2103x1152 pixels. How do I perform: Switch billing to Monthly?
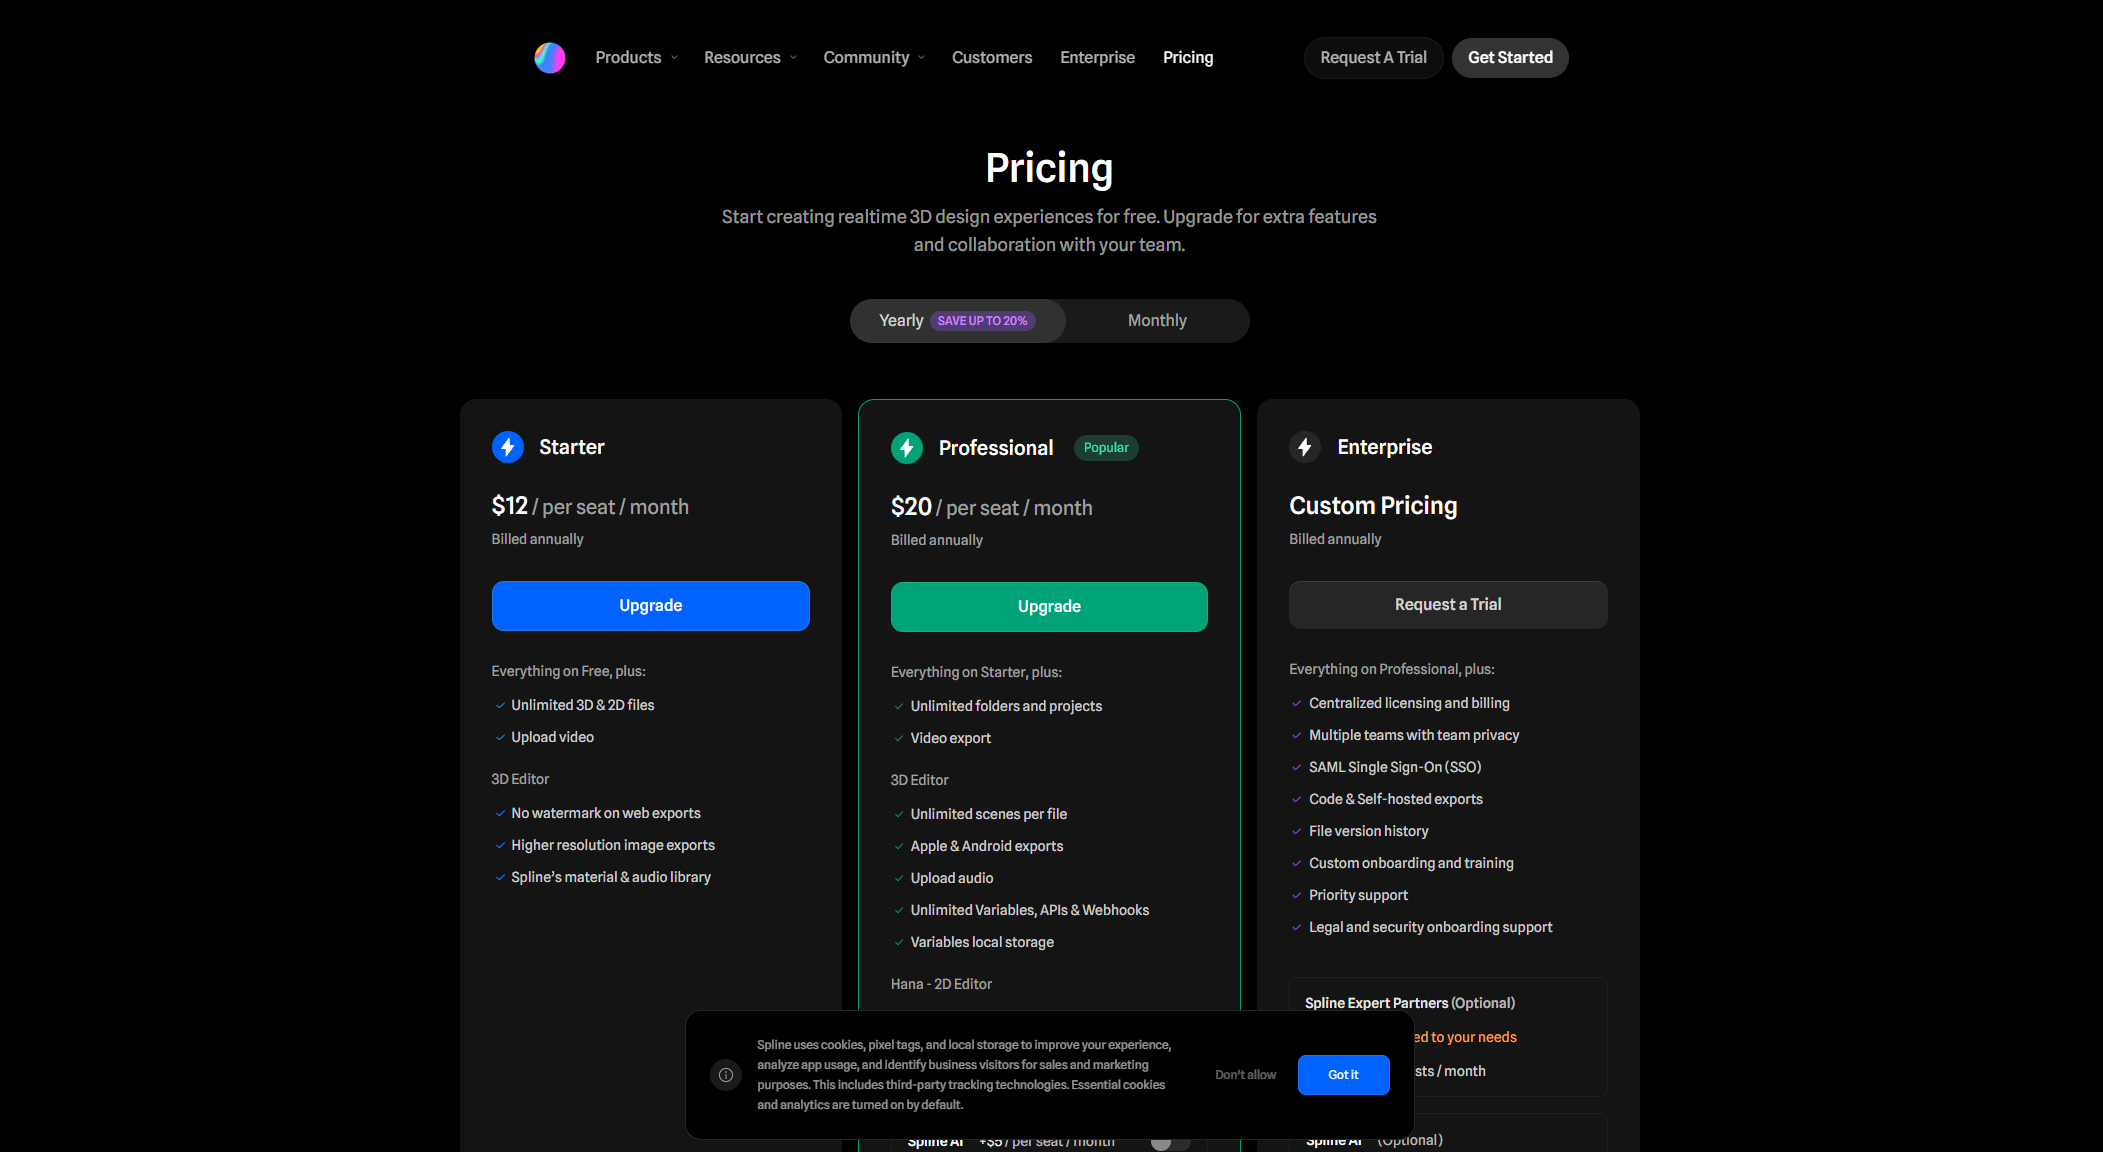point(1157,321)
